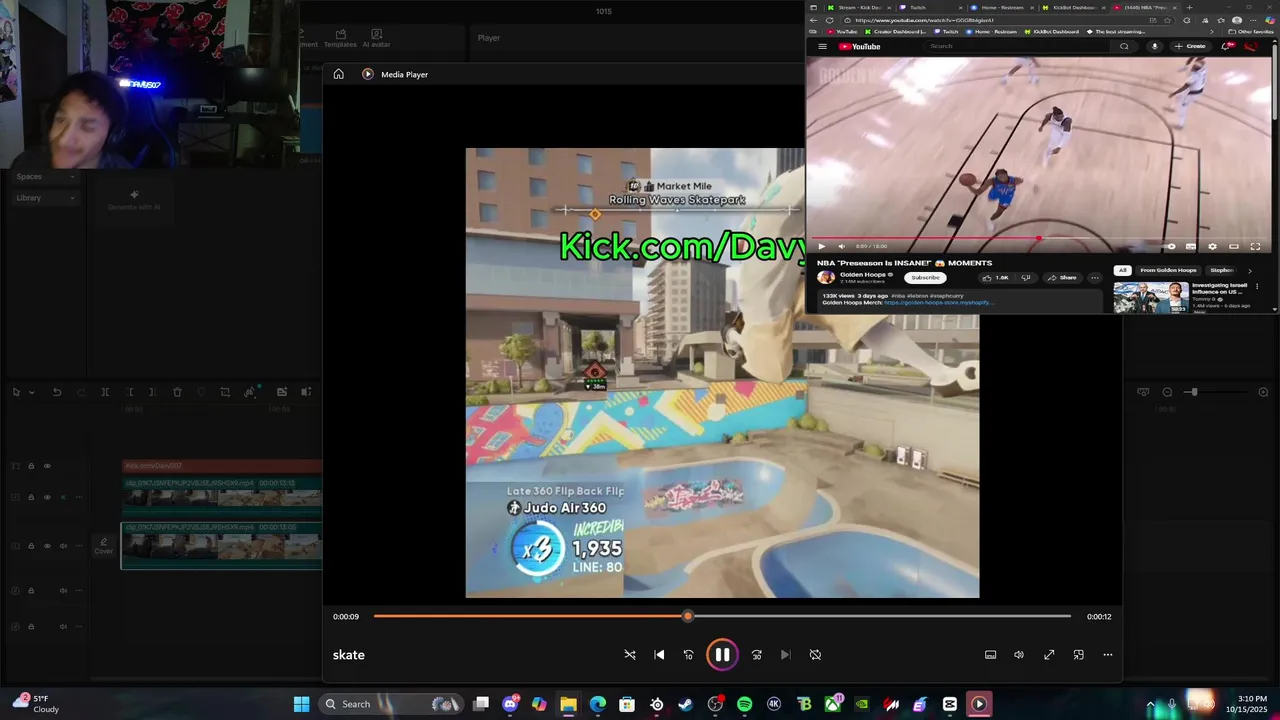Switch Media Player to mini player
Screen dimensions: 1280x720
coord(1078,655)
